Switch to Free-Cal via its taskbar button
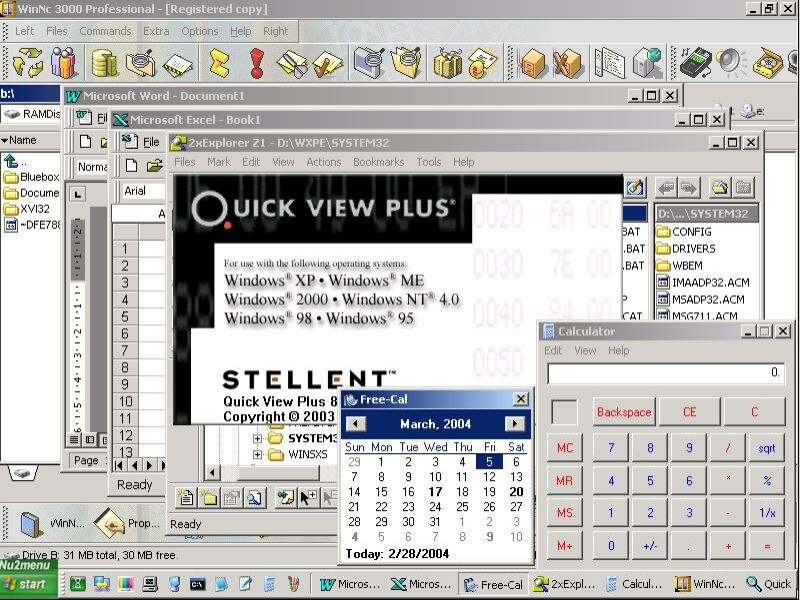This screenshot has width=800, height=600. pyautogui.click(x=493, y=584)
